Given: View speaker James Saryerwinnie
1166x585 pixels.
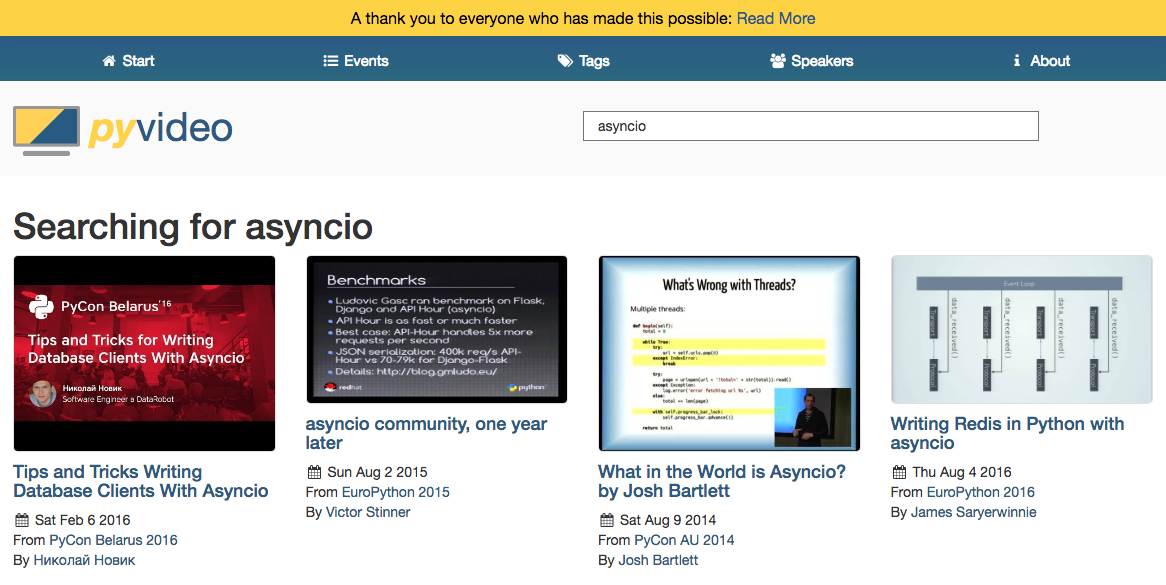Looking at the screenshot, I should pyautogui.click(x=973, y=512).
